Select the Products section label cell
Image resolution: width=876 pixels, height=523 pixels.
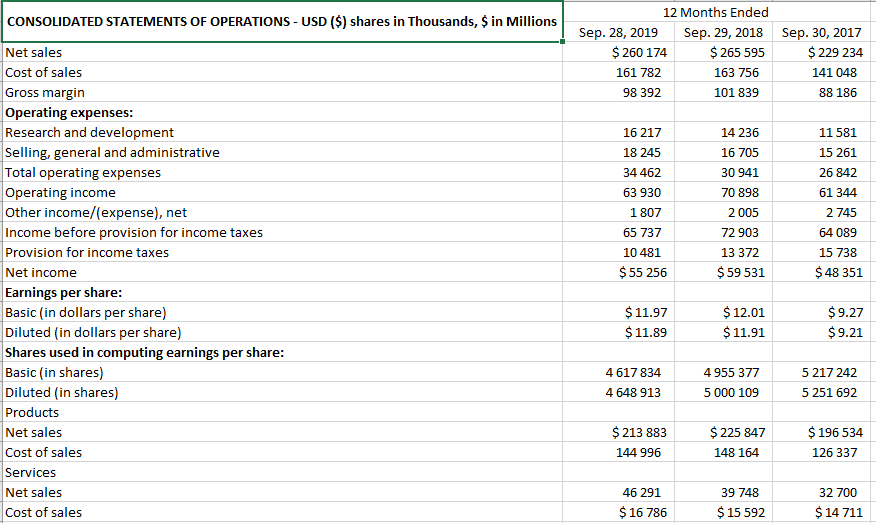(x=32, y=412)
